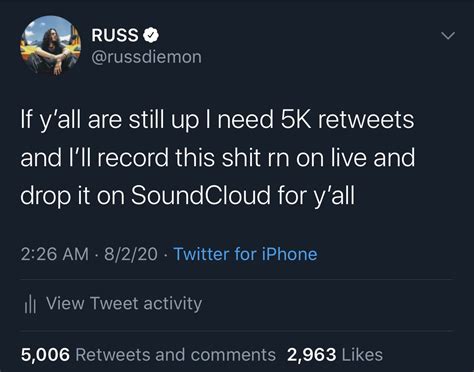474x372 pixels.
Task: Click the 8/2/20 date
Action: pos(131,254)
